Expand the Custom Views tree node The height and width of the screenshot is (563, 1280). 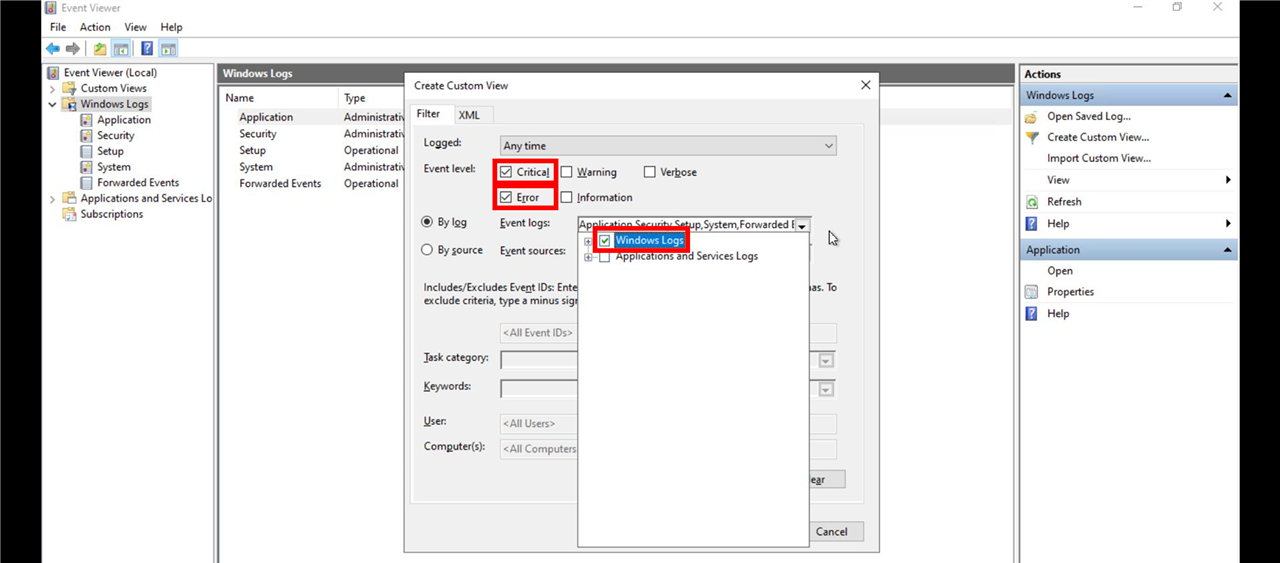(x=52, y=88)
